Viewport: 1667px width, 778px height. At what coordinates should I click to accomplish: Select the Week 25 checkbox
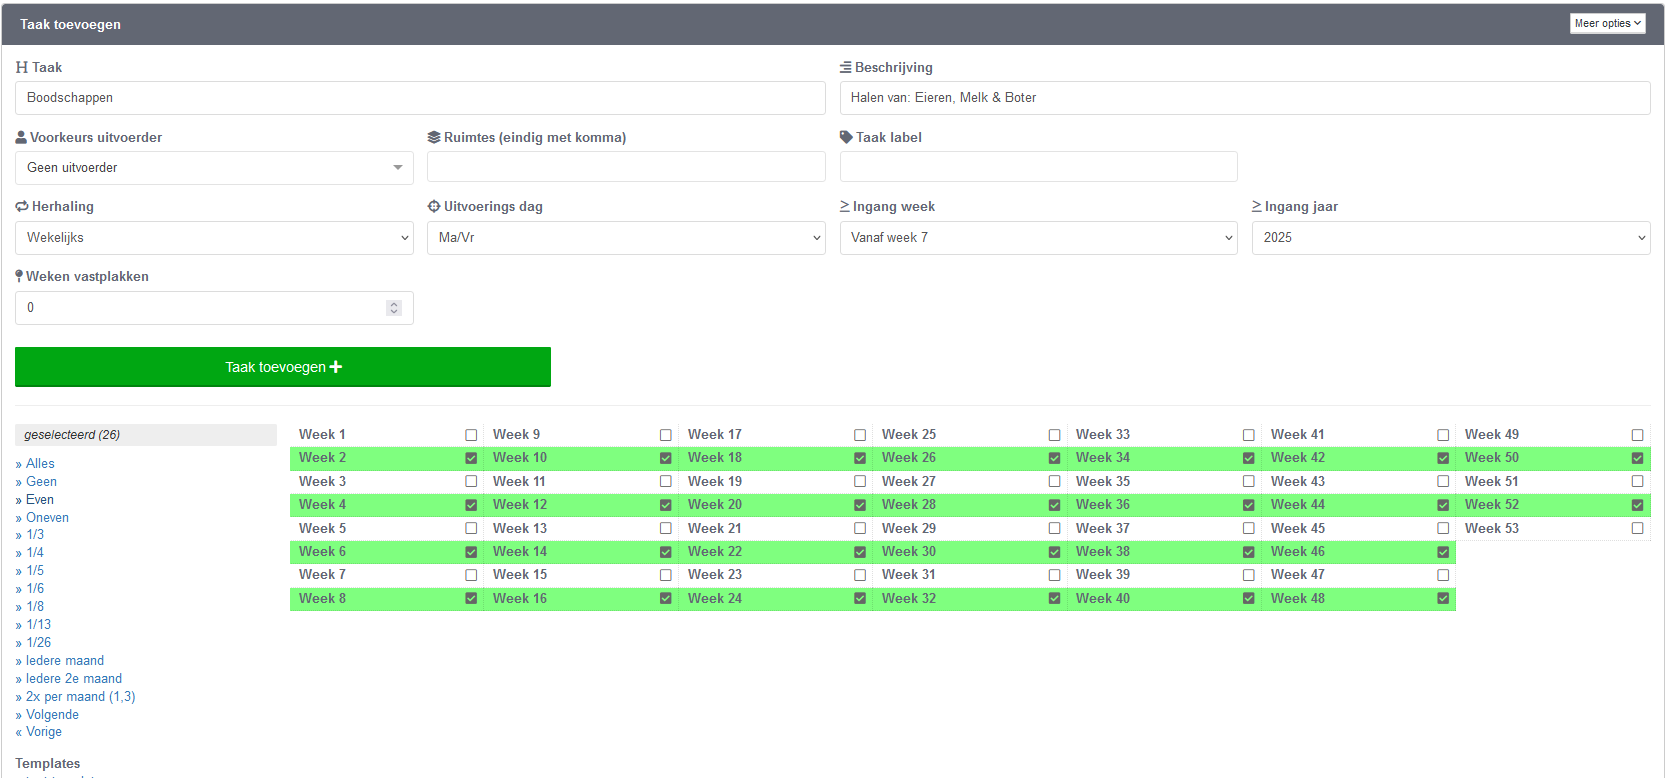click(x=1054, y=435)
